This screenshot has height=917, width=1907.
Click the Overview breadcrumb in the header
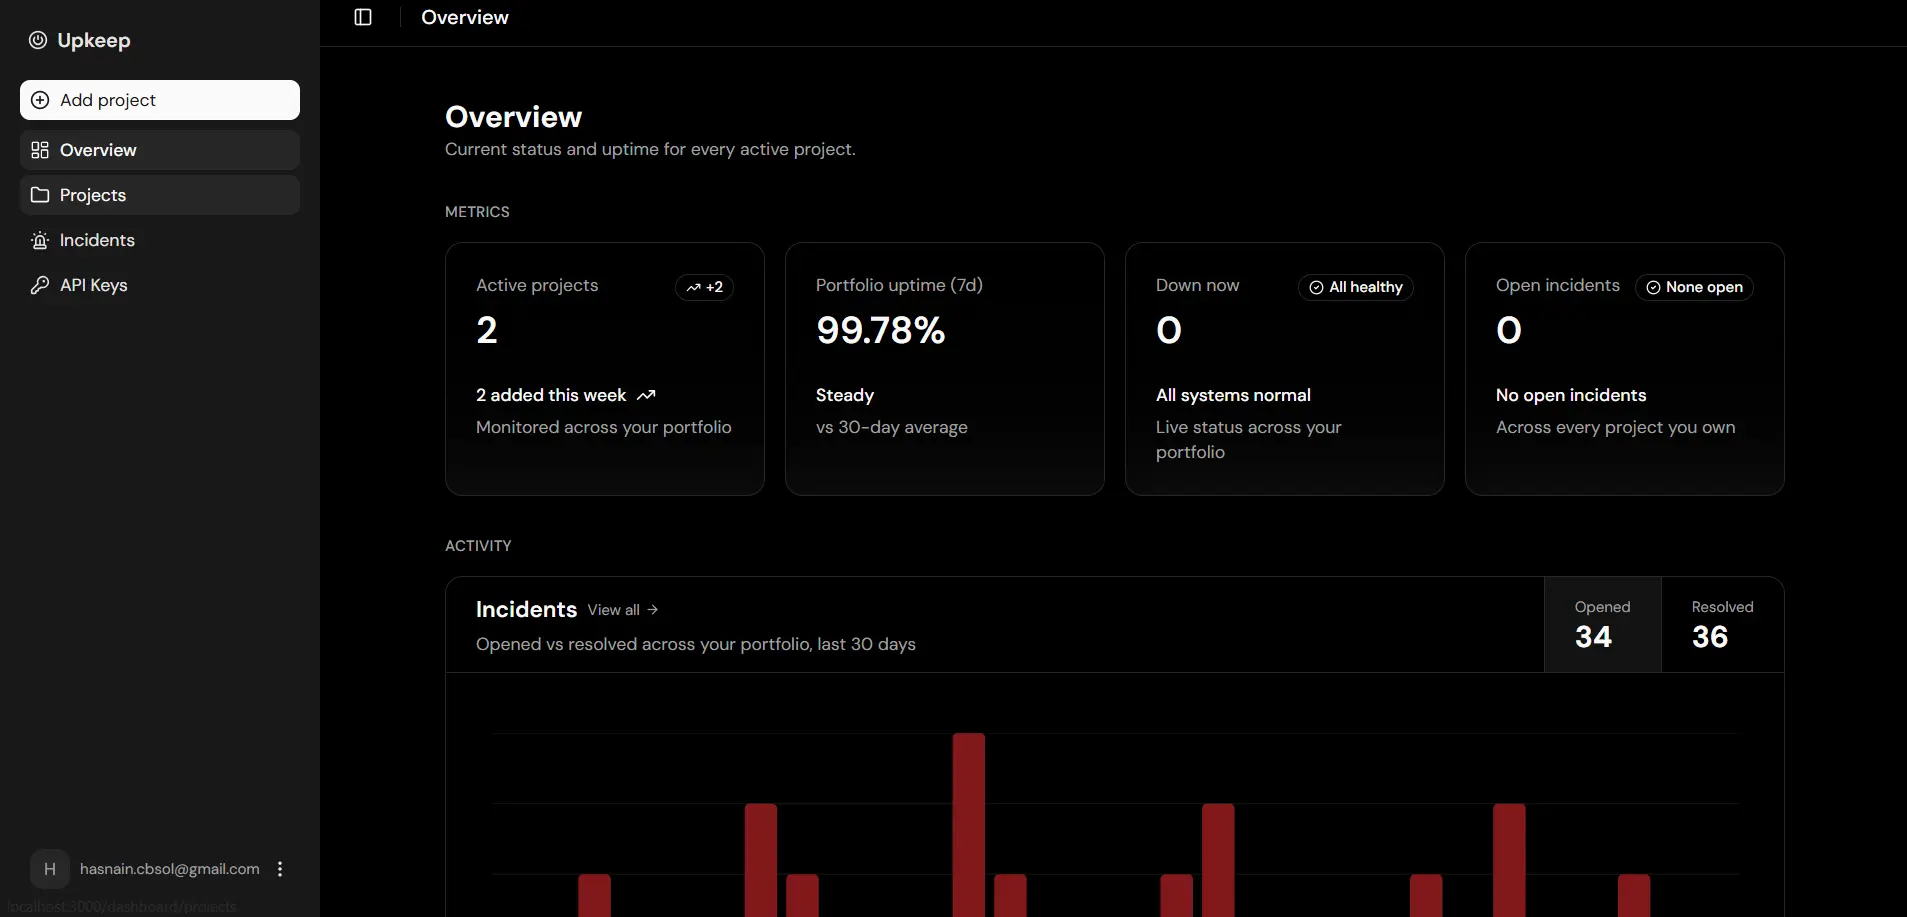(x=465, y=17)
